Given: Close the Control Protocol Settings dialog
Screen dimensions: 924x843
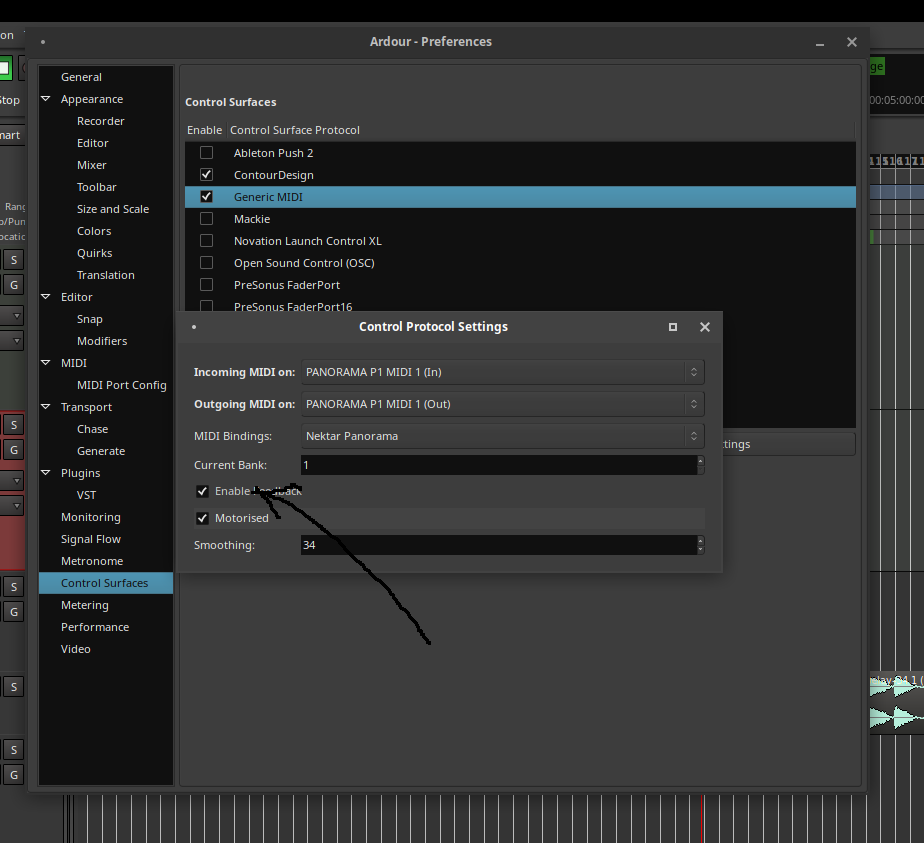Looking at the screenshot, I should tap(705, 327).
